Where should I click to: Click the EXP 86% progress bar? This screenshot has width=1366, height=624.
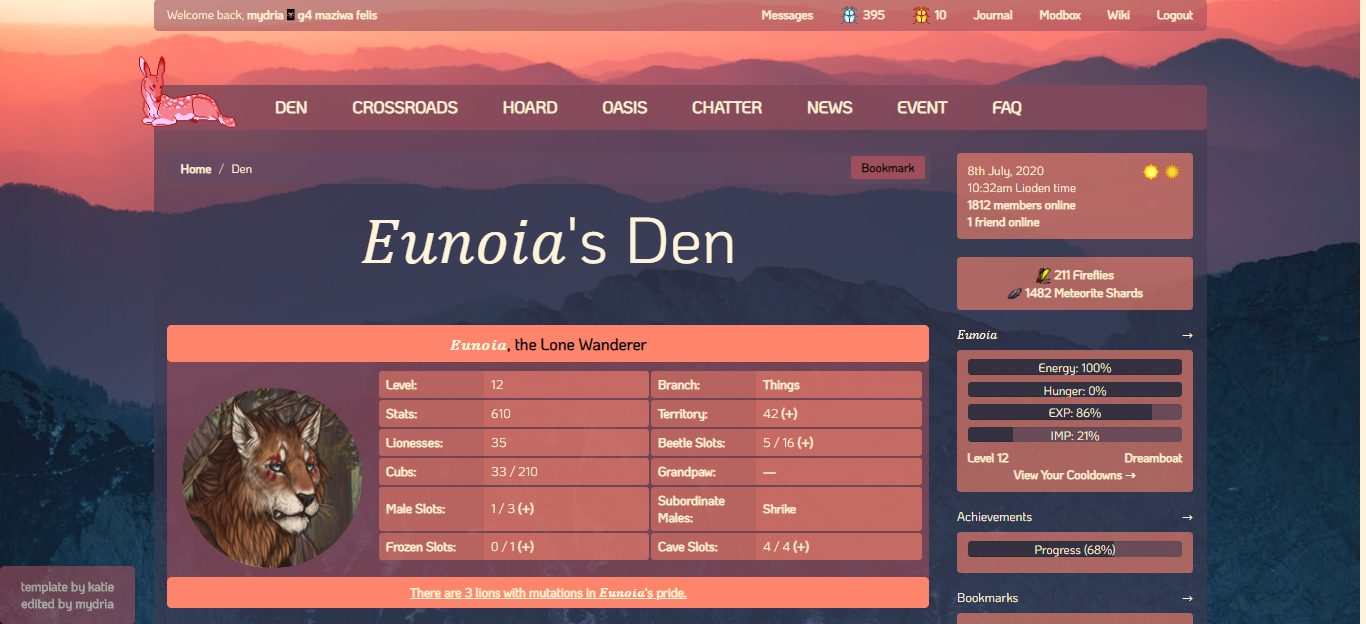click(x=1074, y=411)
